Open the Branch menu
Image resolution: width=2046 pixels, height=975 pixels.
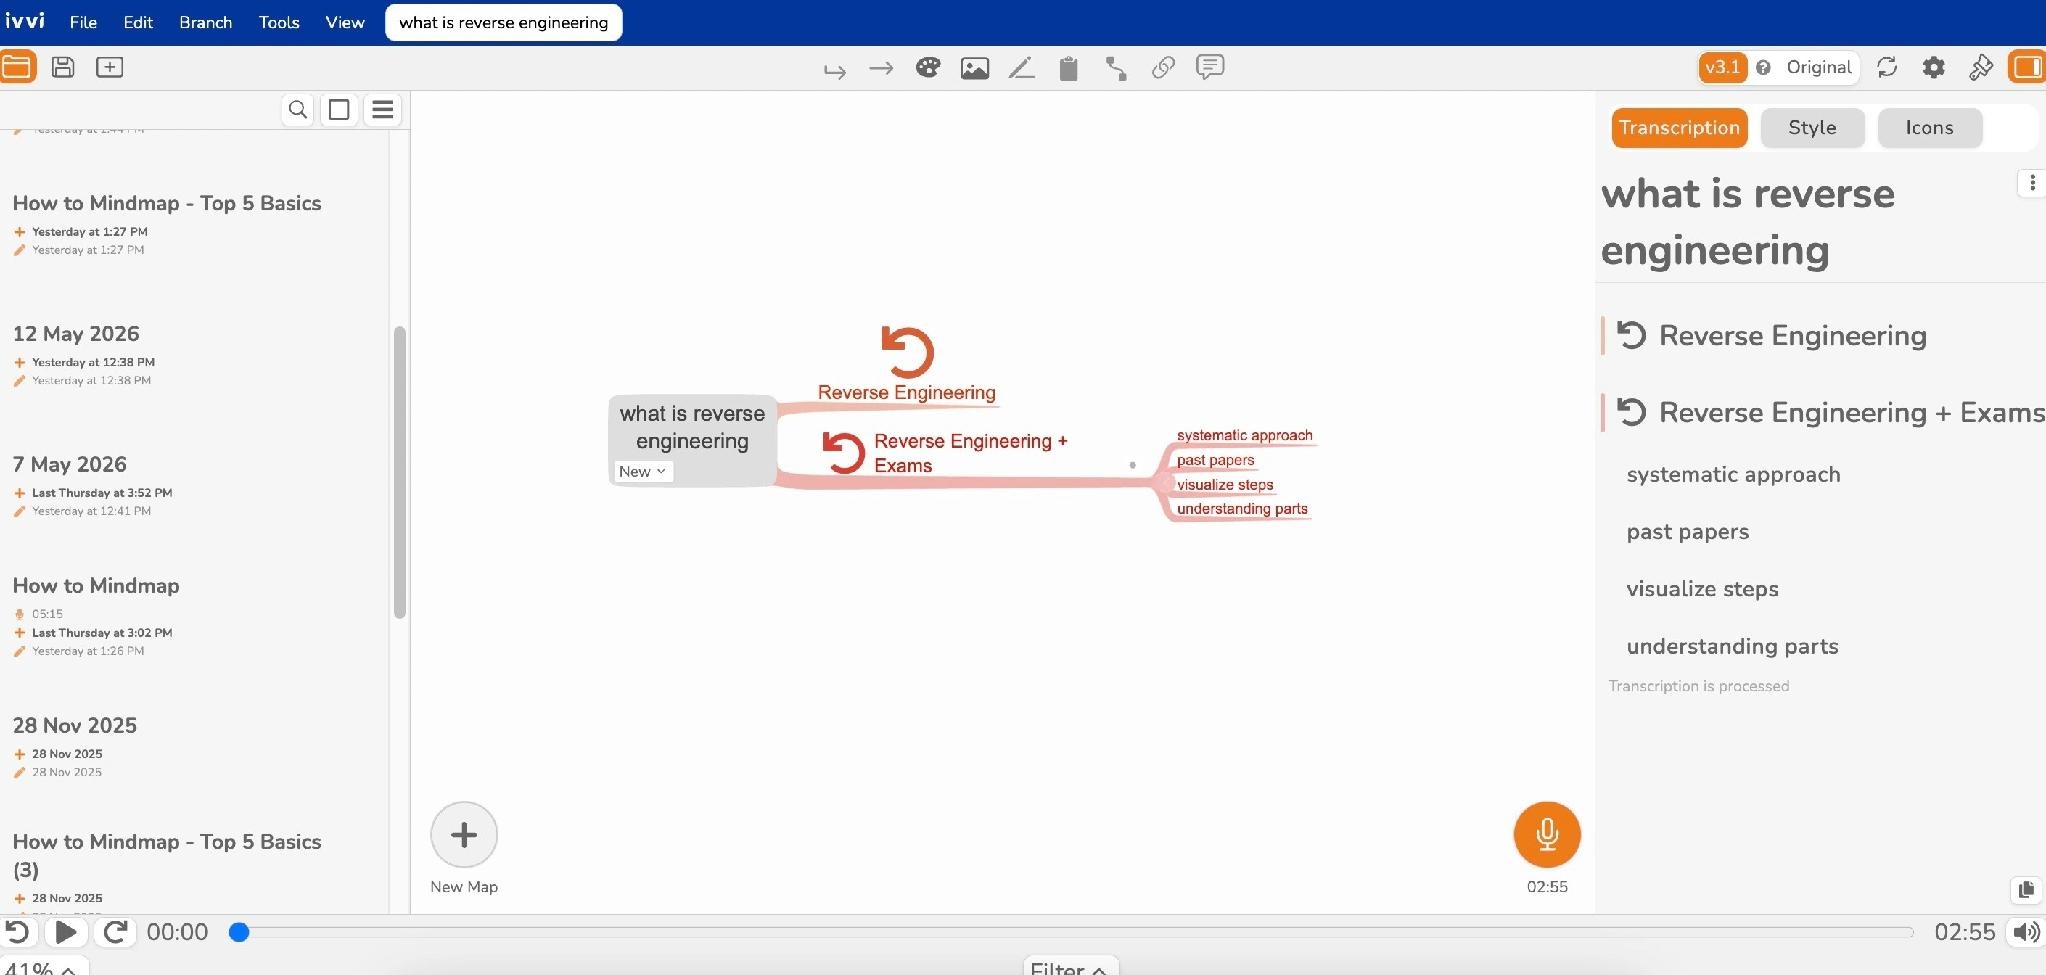(x=205, y=22)
